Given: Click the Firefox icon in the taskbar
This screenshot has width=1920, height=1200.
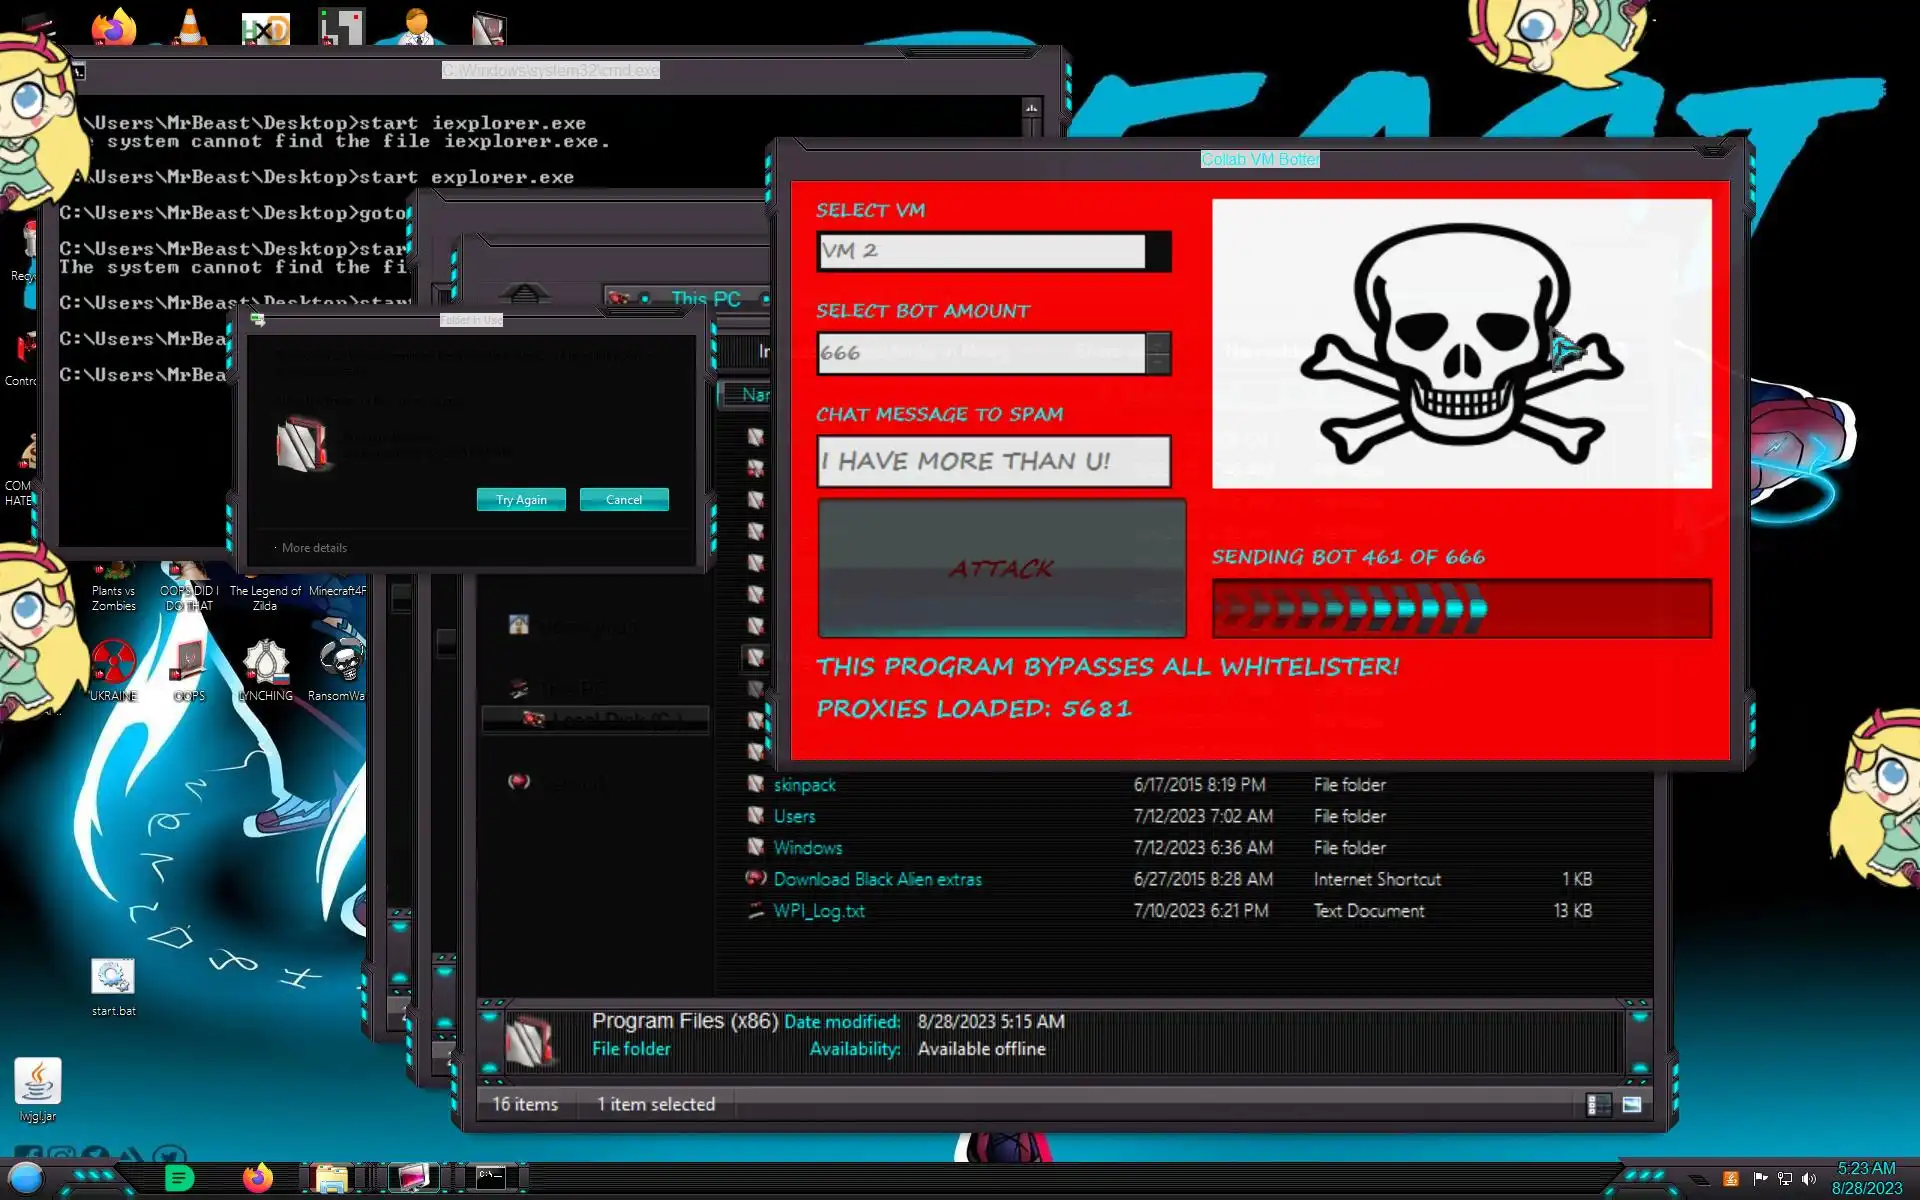Looking at the screenshot, I should click(257, 1178).
